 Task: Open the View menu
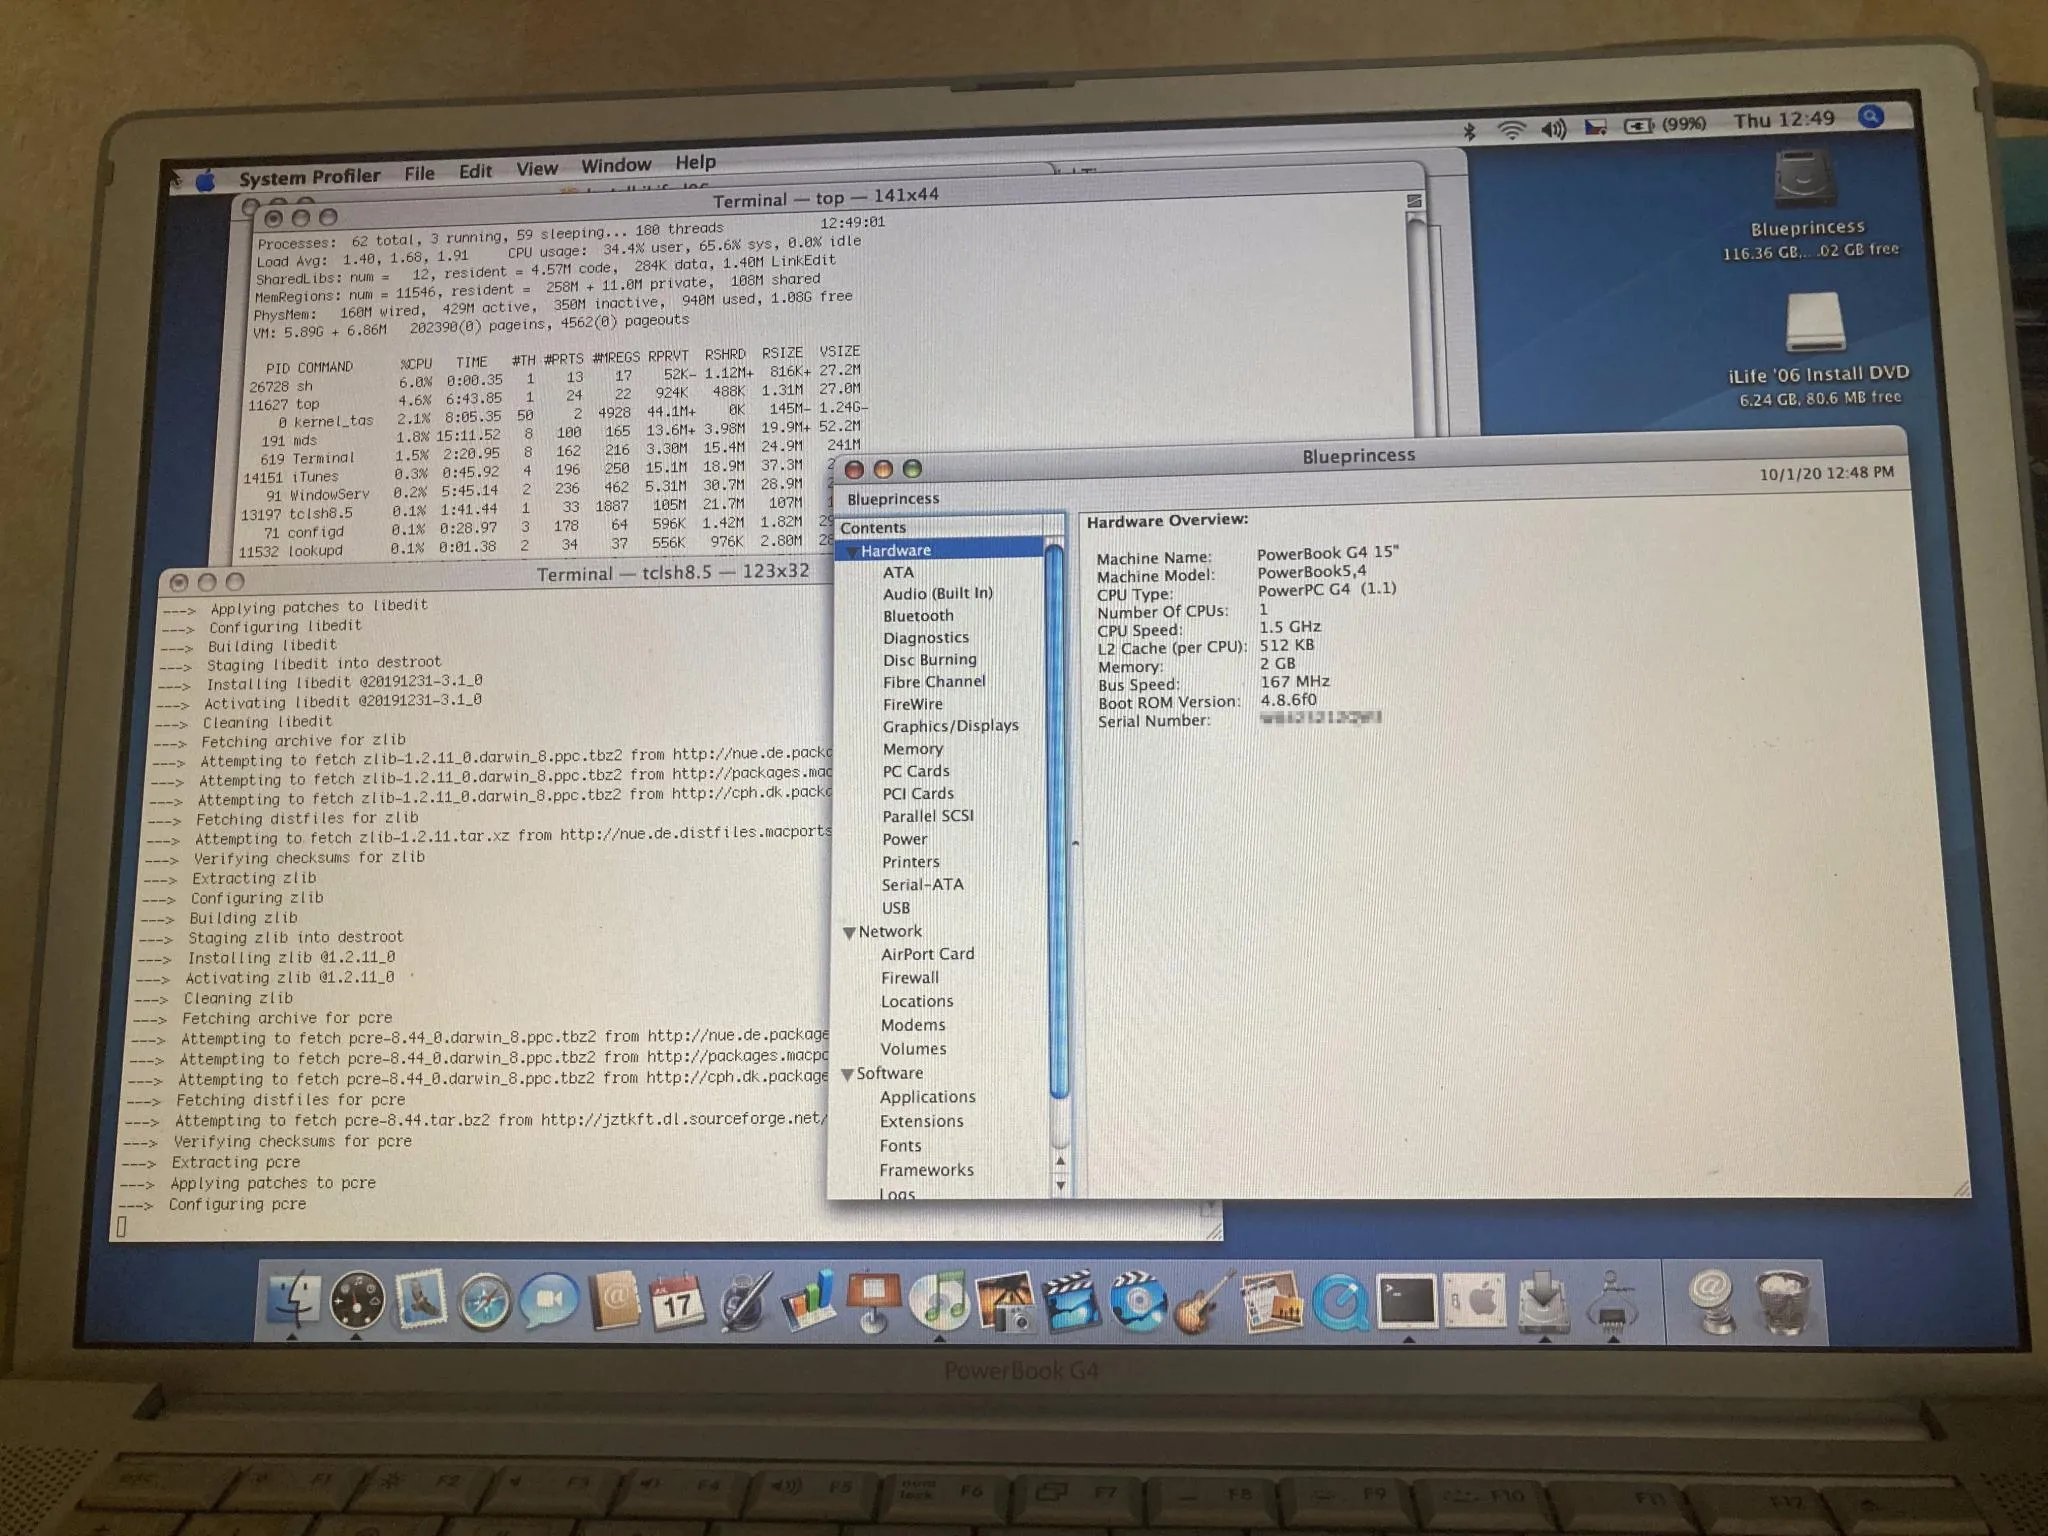pyautogui.click(x=537, y=168)
